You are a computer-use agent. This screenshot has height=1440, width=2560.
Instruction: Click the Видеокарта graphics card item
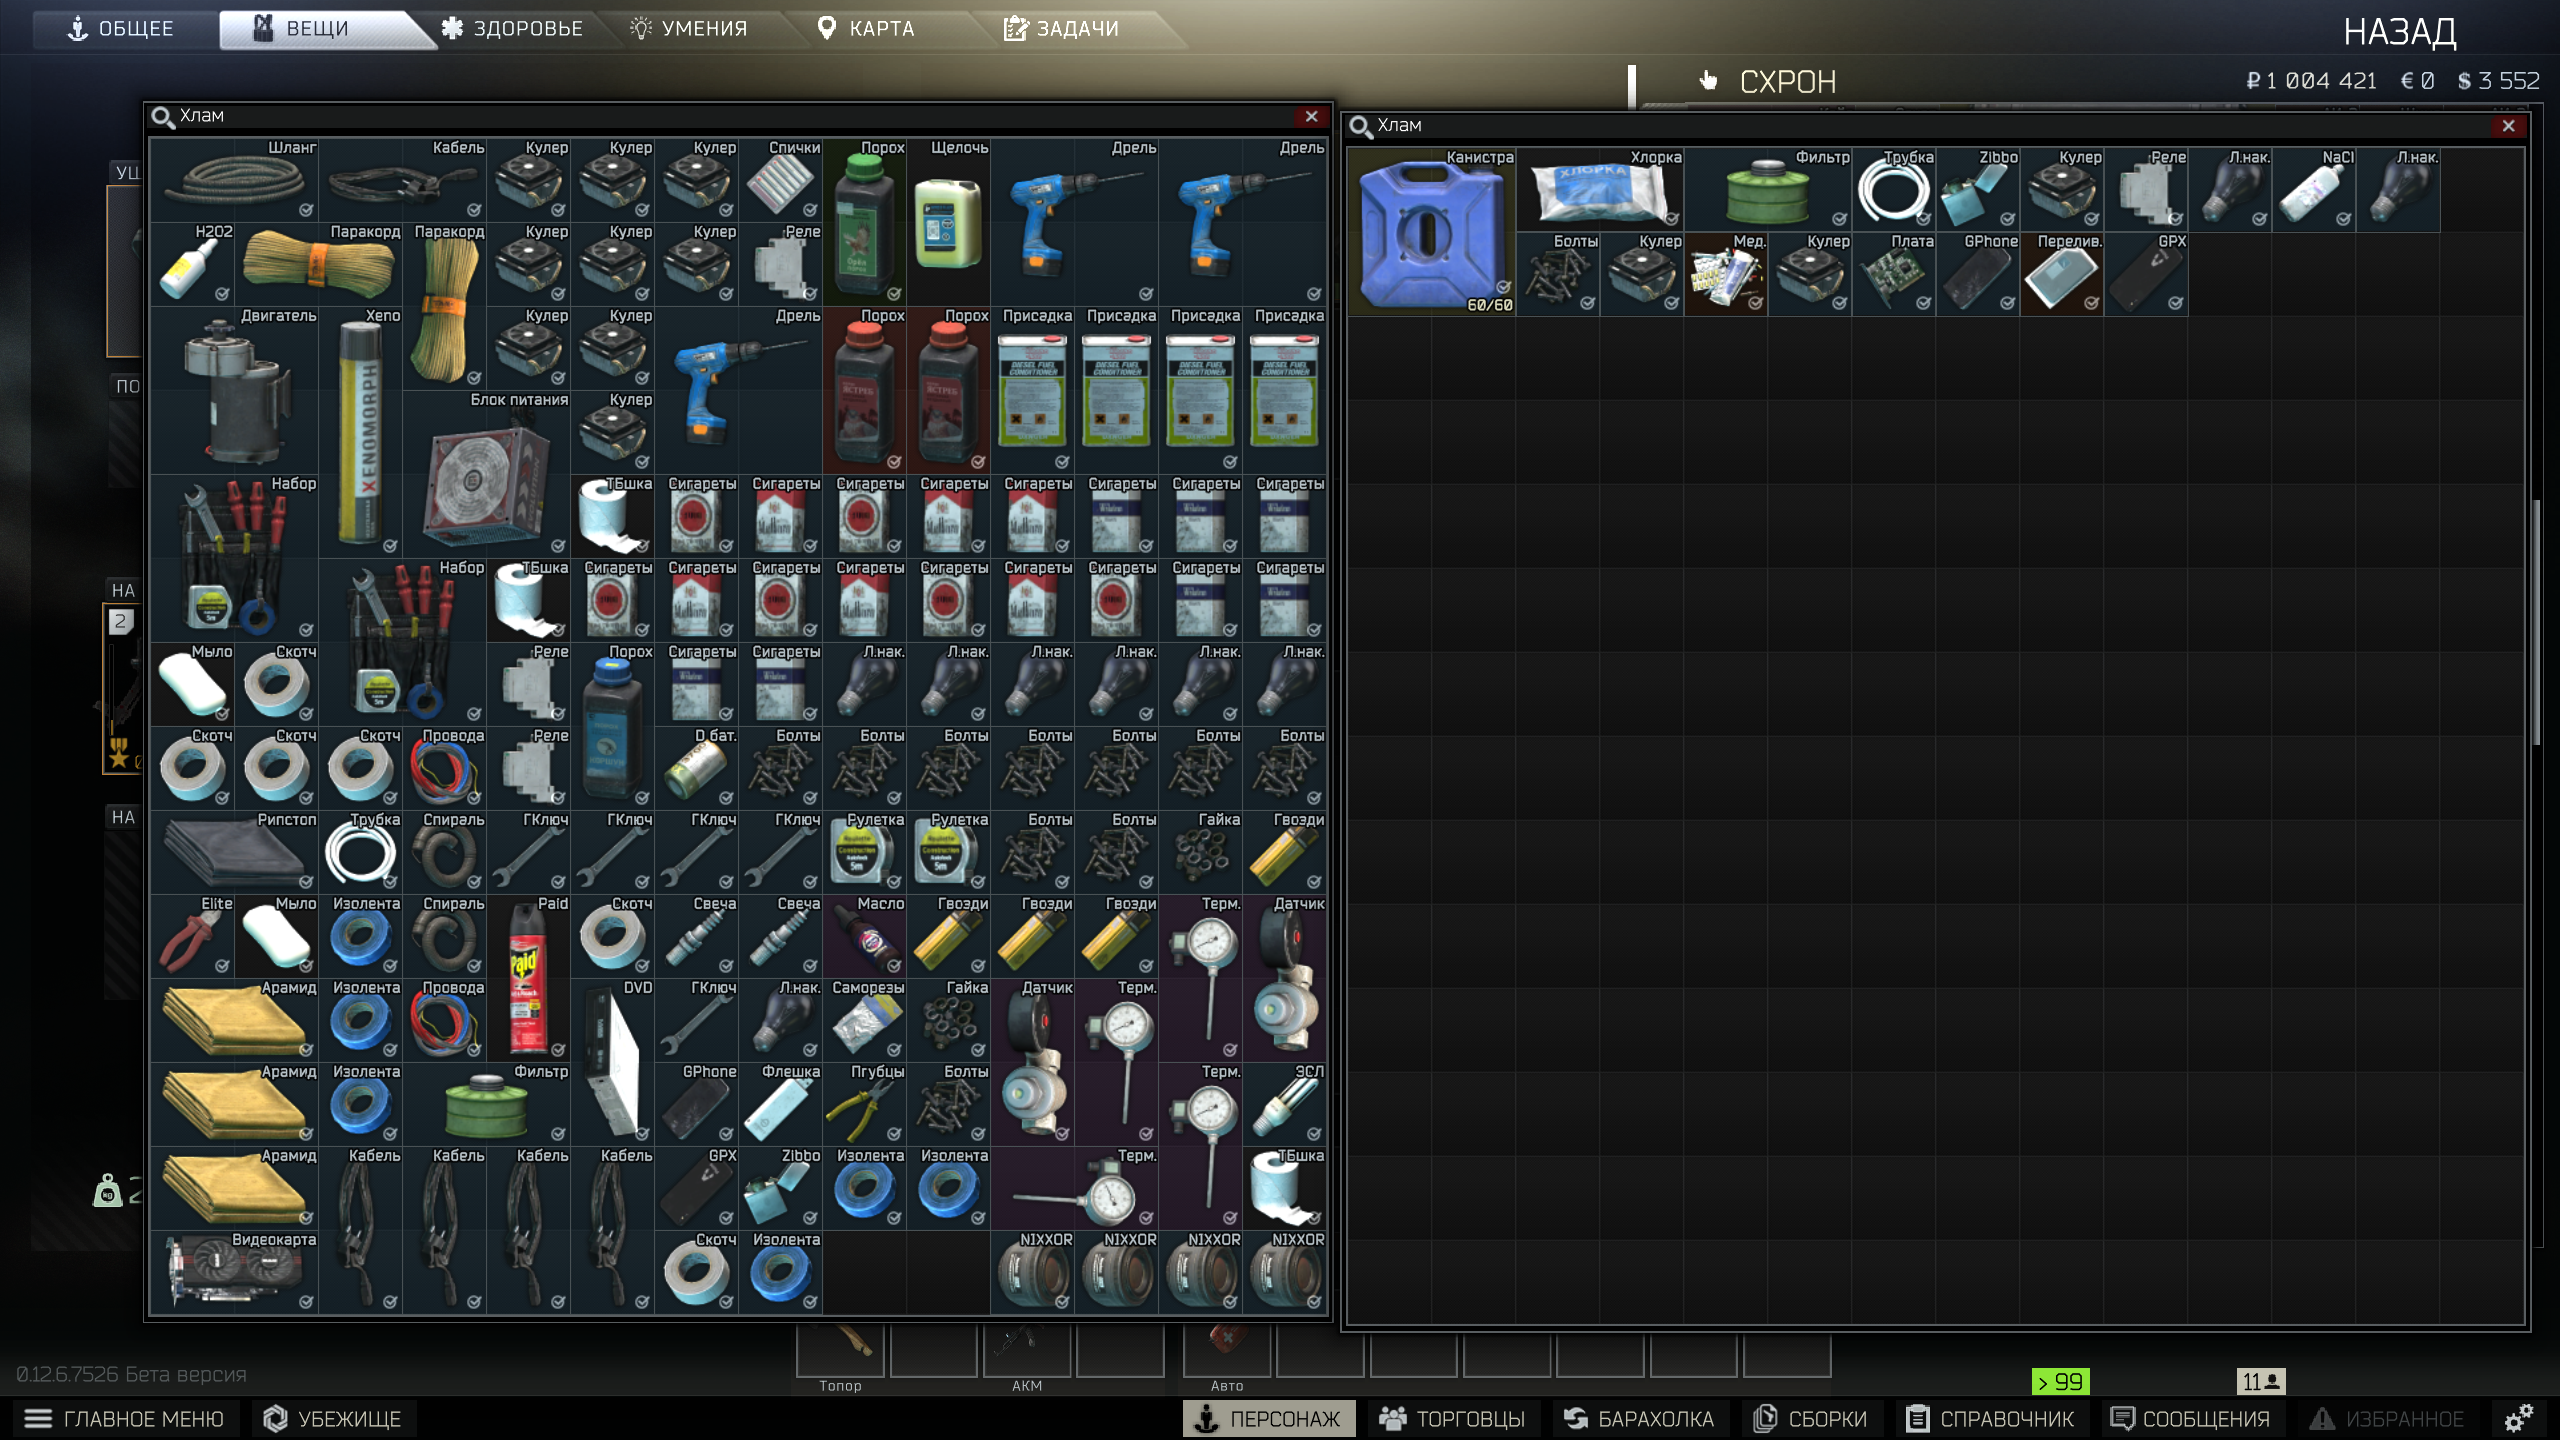pos(234,1272)
